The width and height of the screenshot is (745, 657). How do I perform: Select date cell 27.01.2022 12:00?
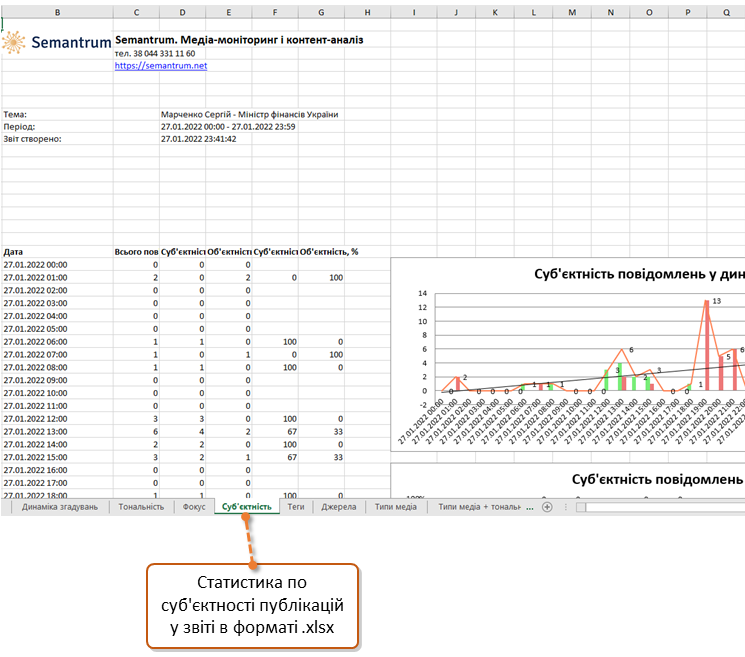point(57,419)
